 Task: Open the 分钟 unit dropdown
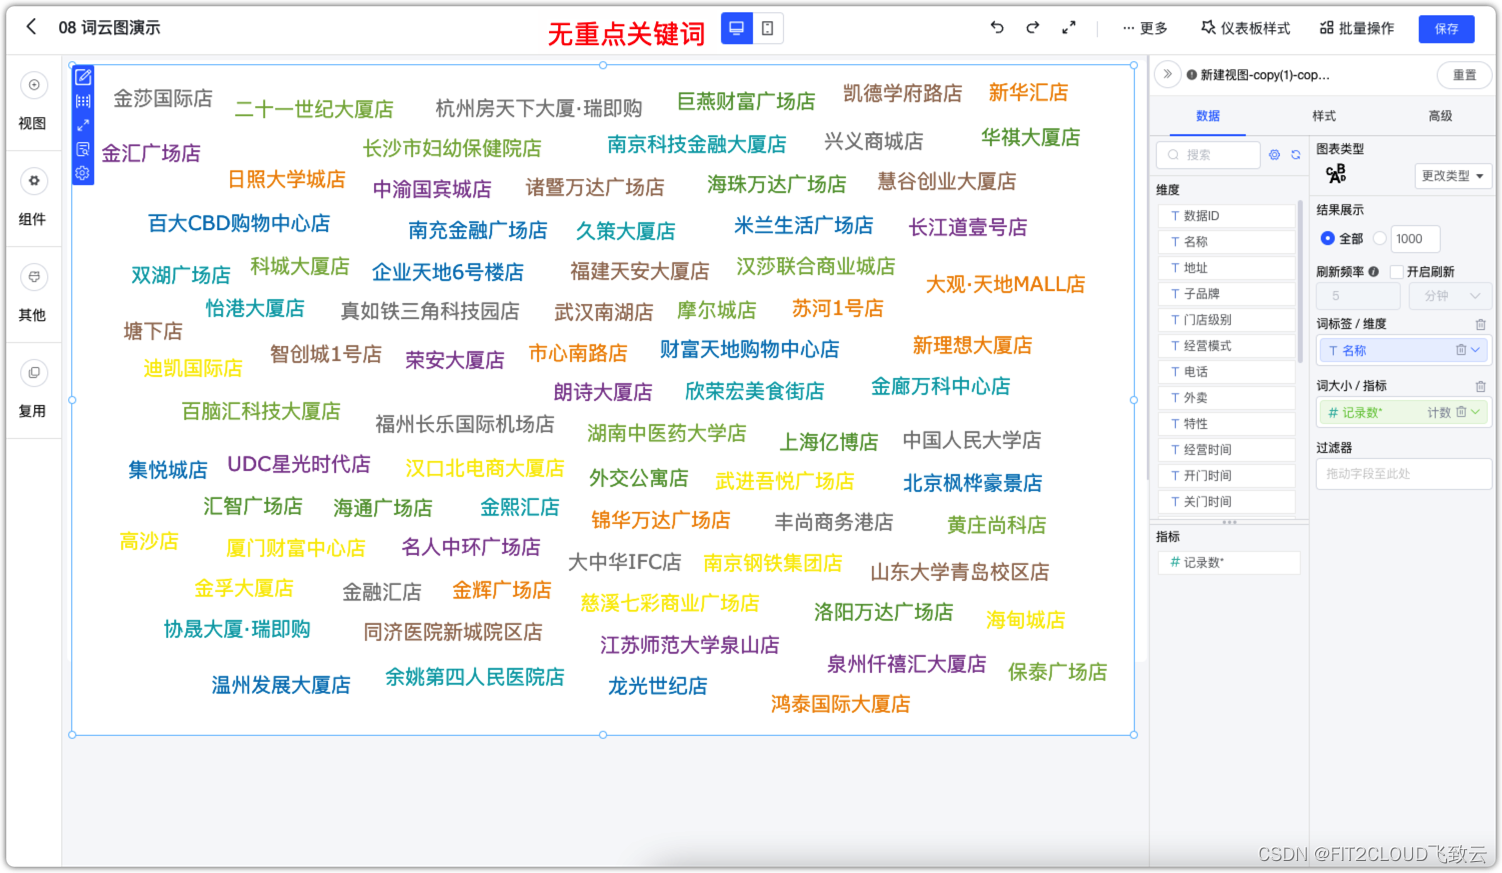[x=1451, y=296]
